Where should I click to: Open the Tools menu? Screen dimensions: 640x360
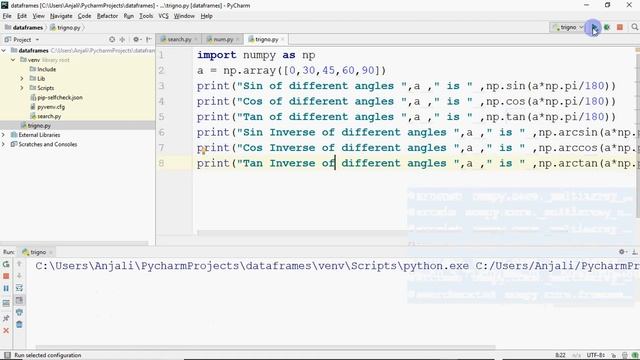(x=146, y=16)
